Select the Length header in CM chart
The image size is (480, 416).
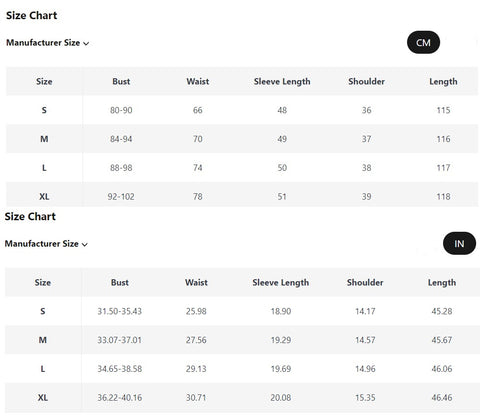(443, 81)
